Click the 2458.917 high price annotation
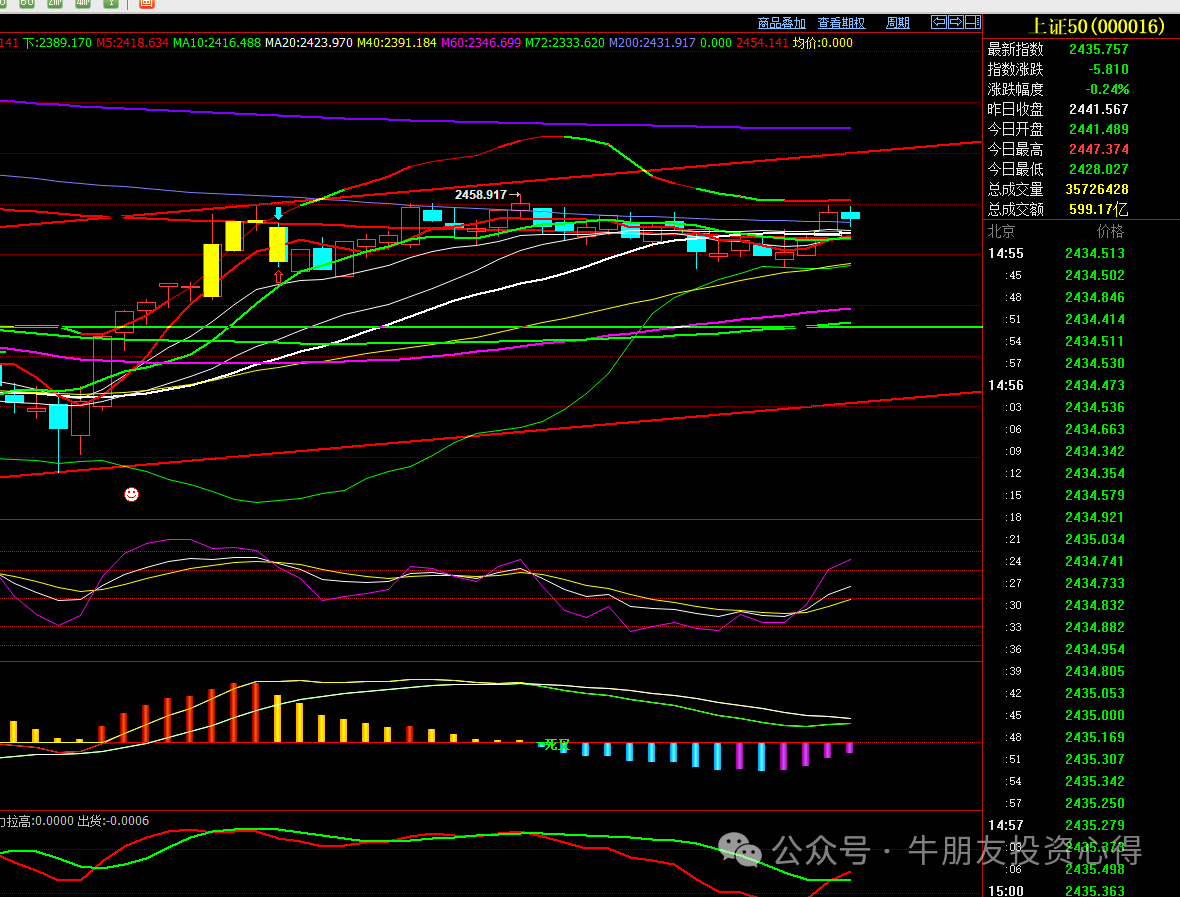This screenshot has height=897, width=1180. click(x=483, y=195)
